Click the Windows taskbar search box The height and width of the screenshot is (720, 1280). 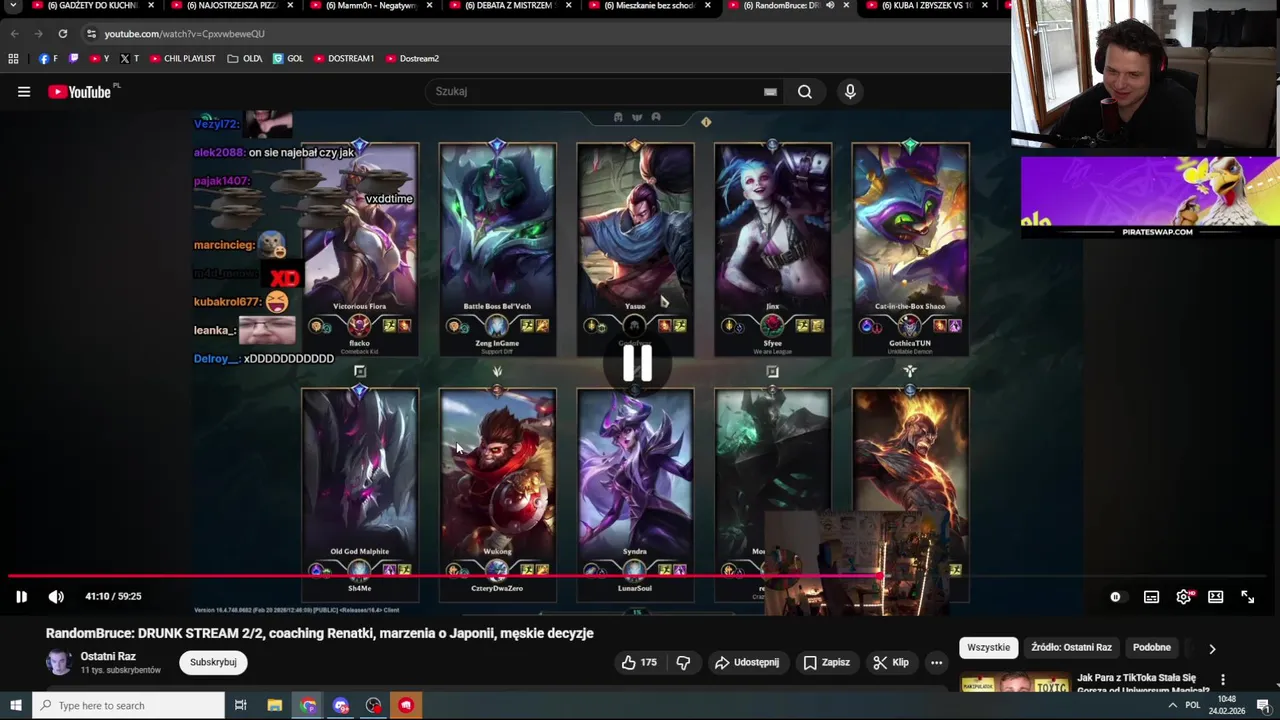pyautogui.click(x=128, y=706)
